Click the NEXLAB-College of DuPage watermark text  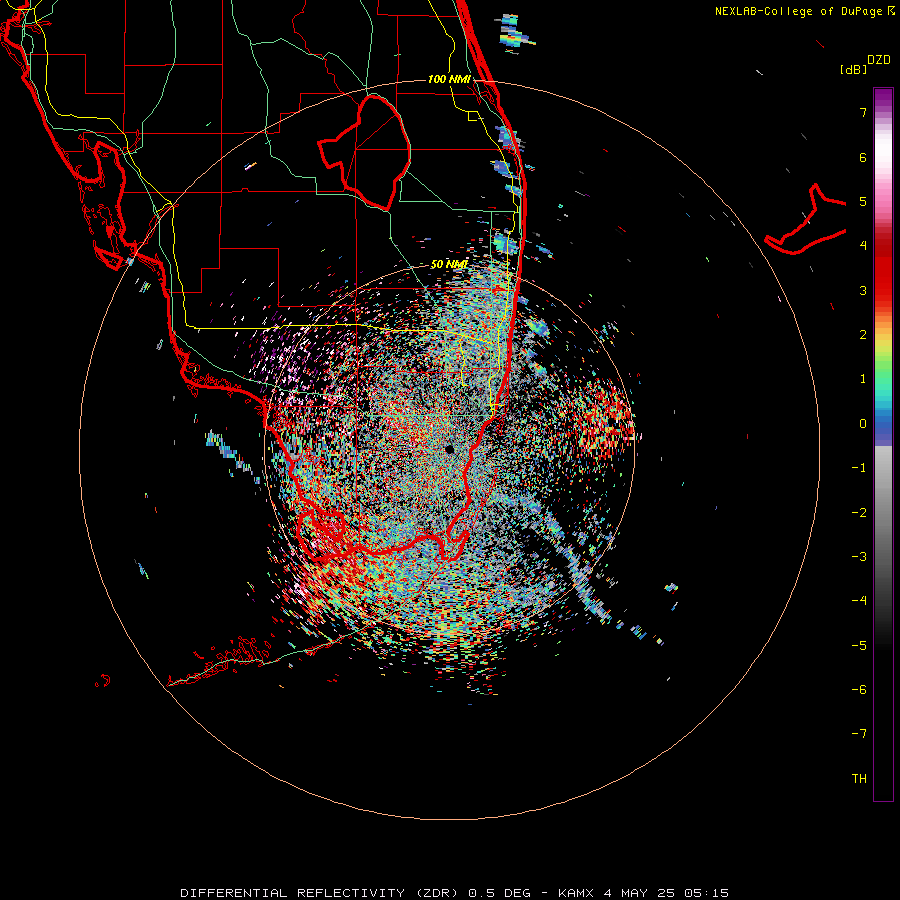798,11
